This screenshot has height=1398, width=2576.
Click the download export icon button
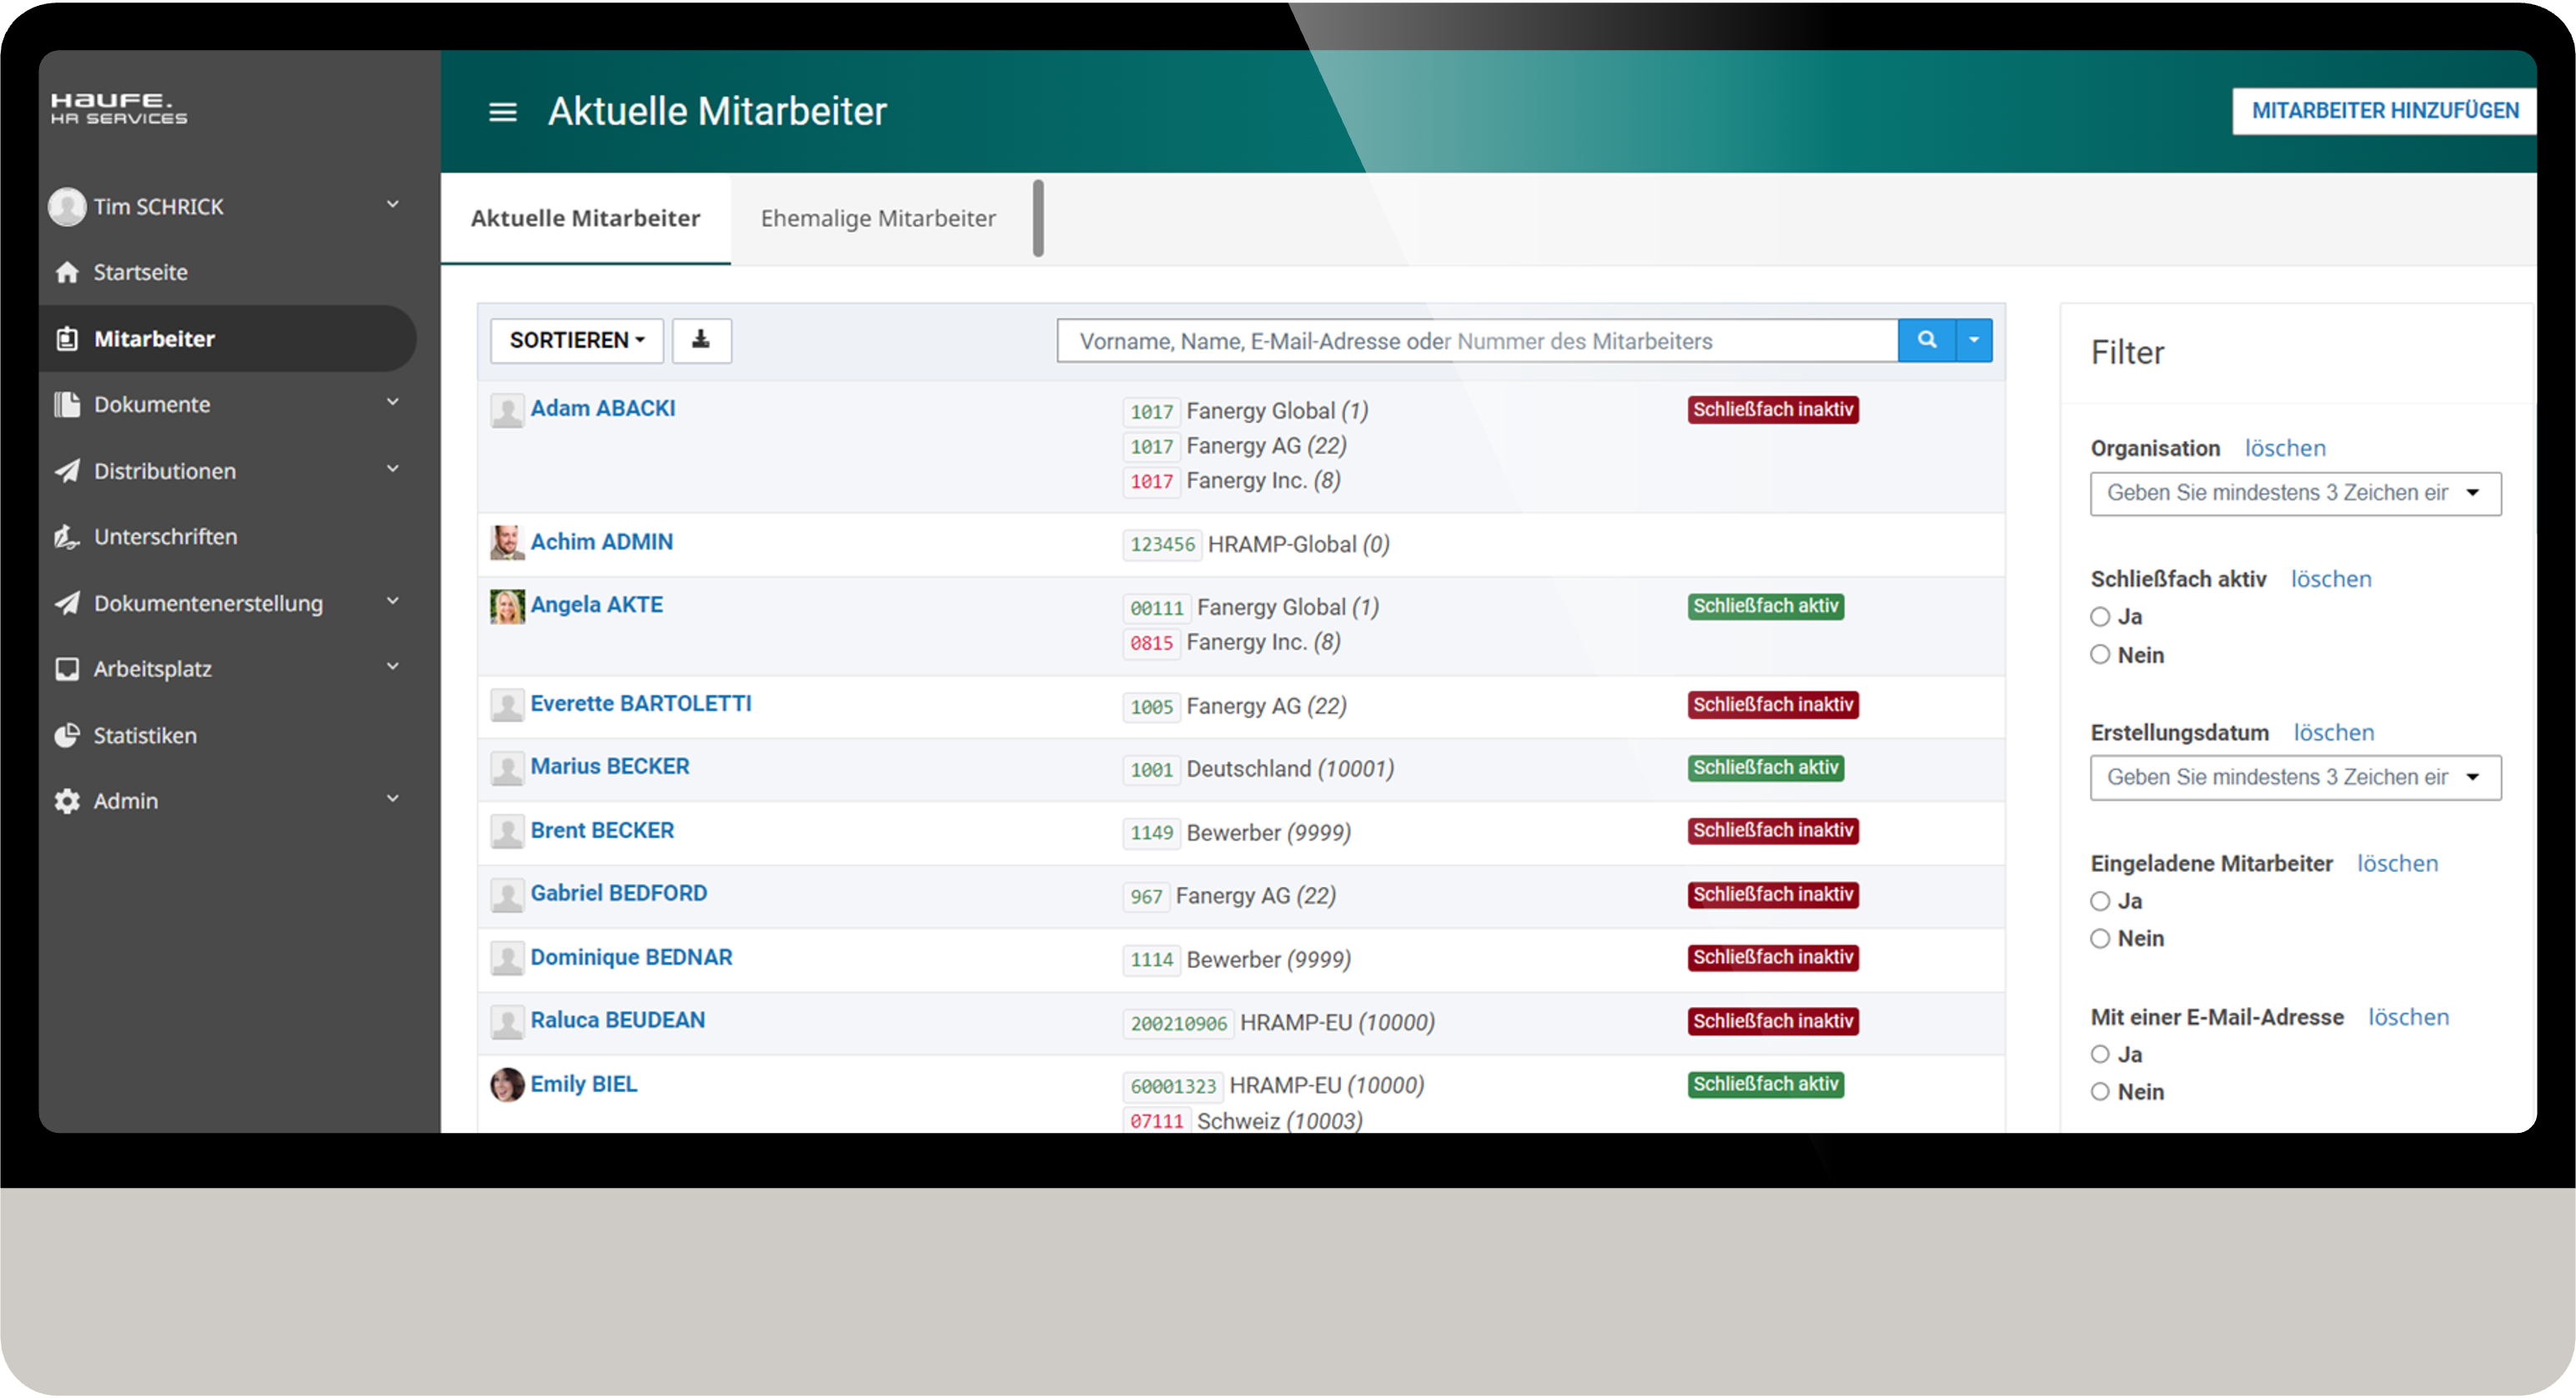click(701, 341)
